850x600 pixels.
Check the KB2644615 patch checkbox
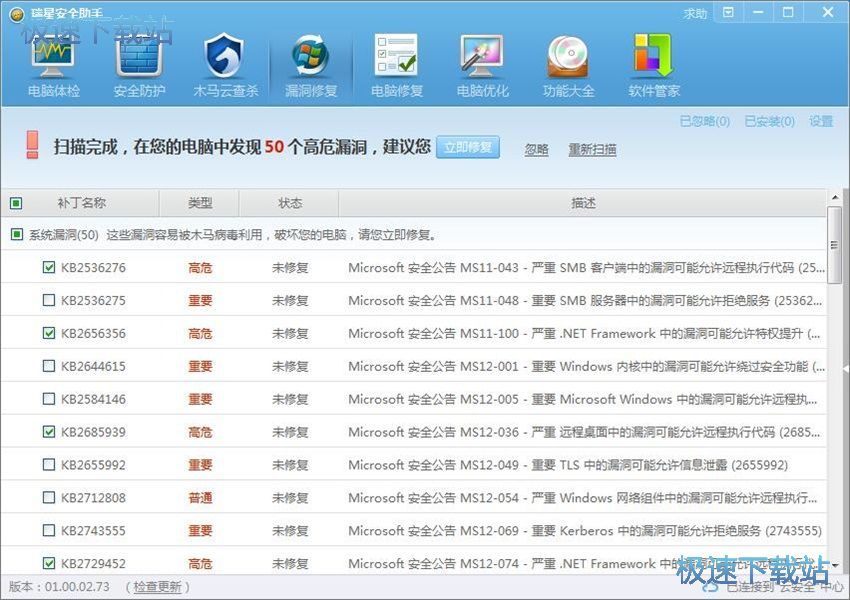click(49, 366)
